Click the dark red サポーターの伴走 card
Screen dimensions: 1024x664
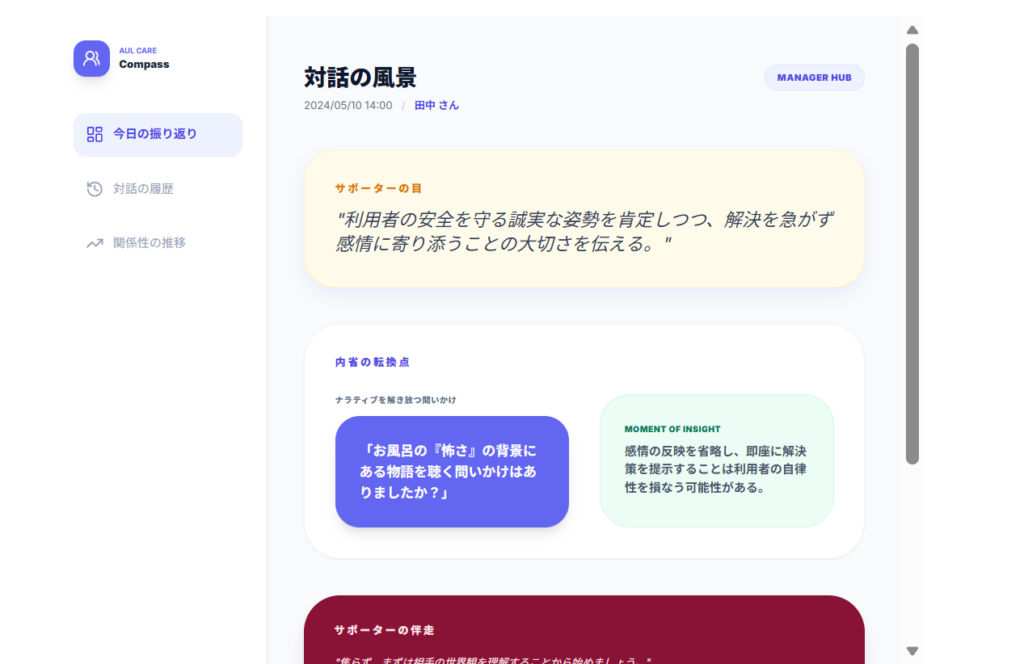click(x=584, y=630)
